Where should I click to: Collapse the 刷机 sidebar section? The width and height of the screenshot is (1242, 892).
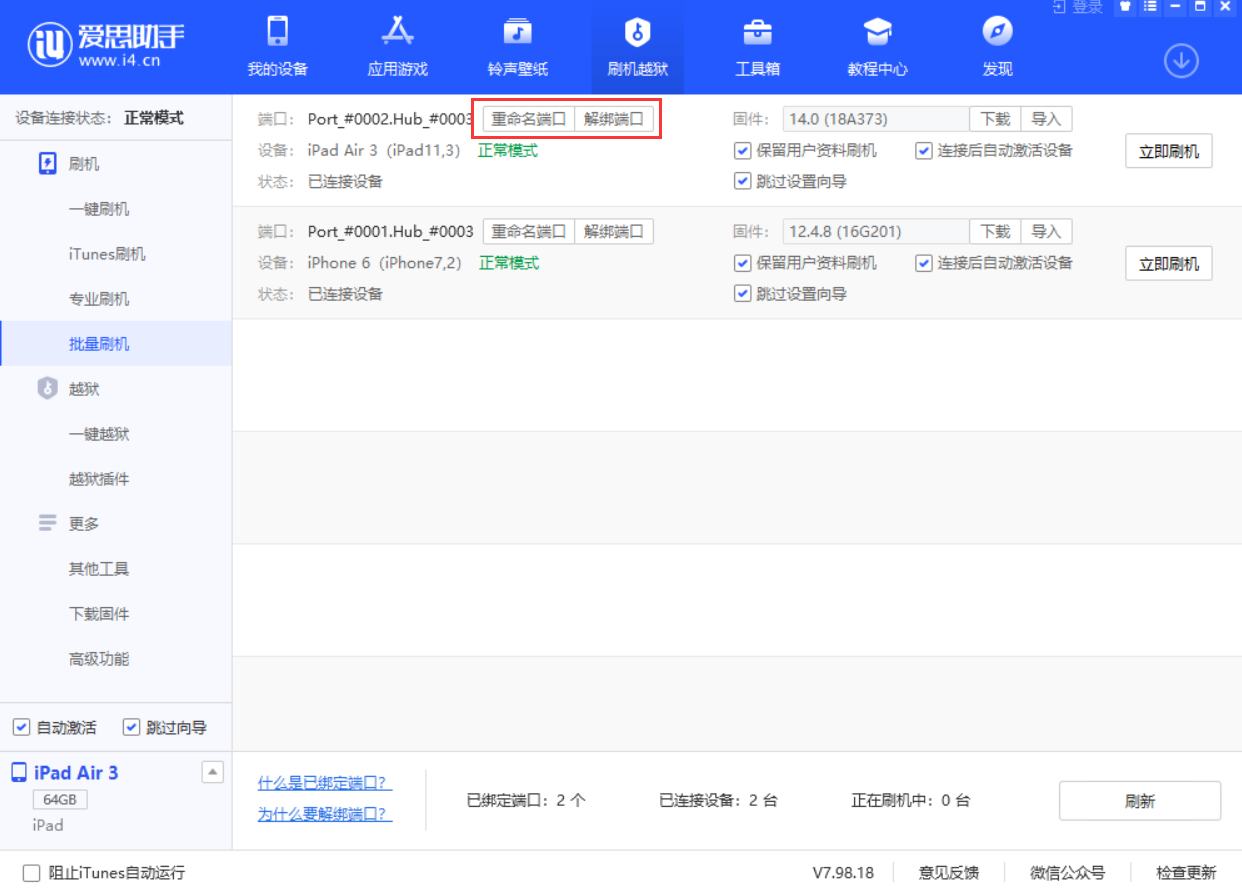point(84,164)
